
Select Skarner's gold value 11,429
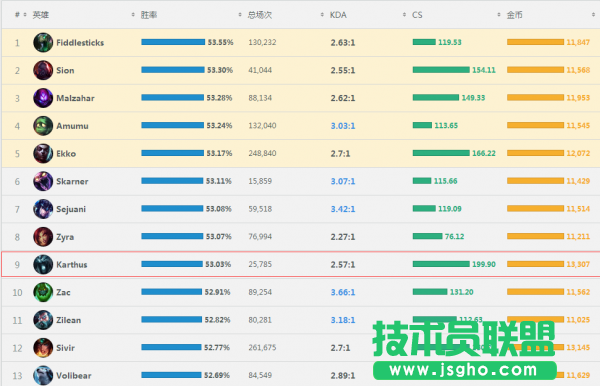578,181
